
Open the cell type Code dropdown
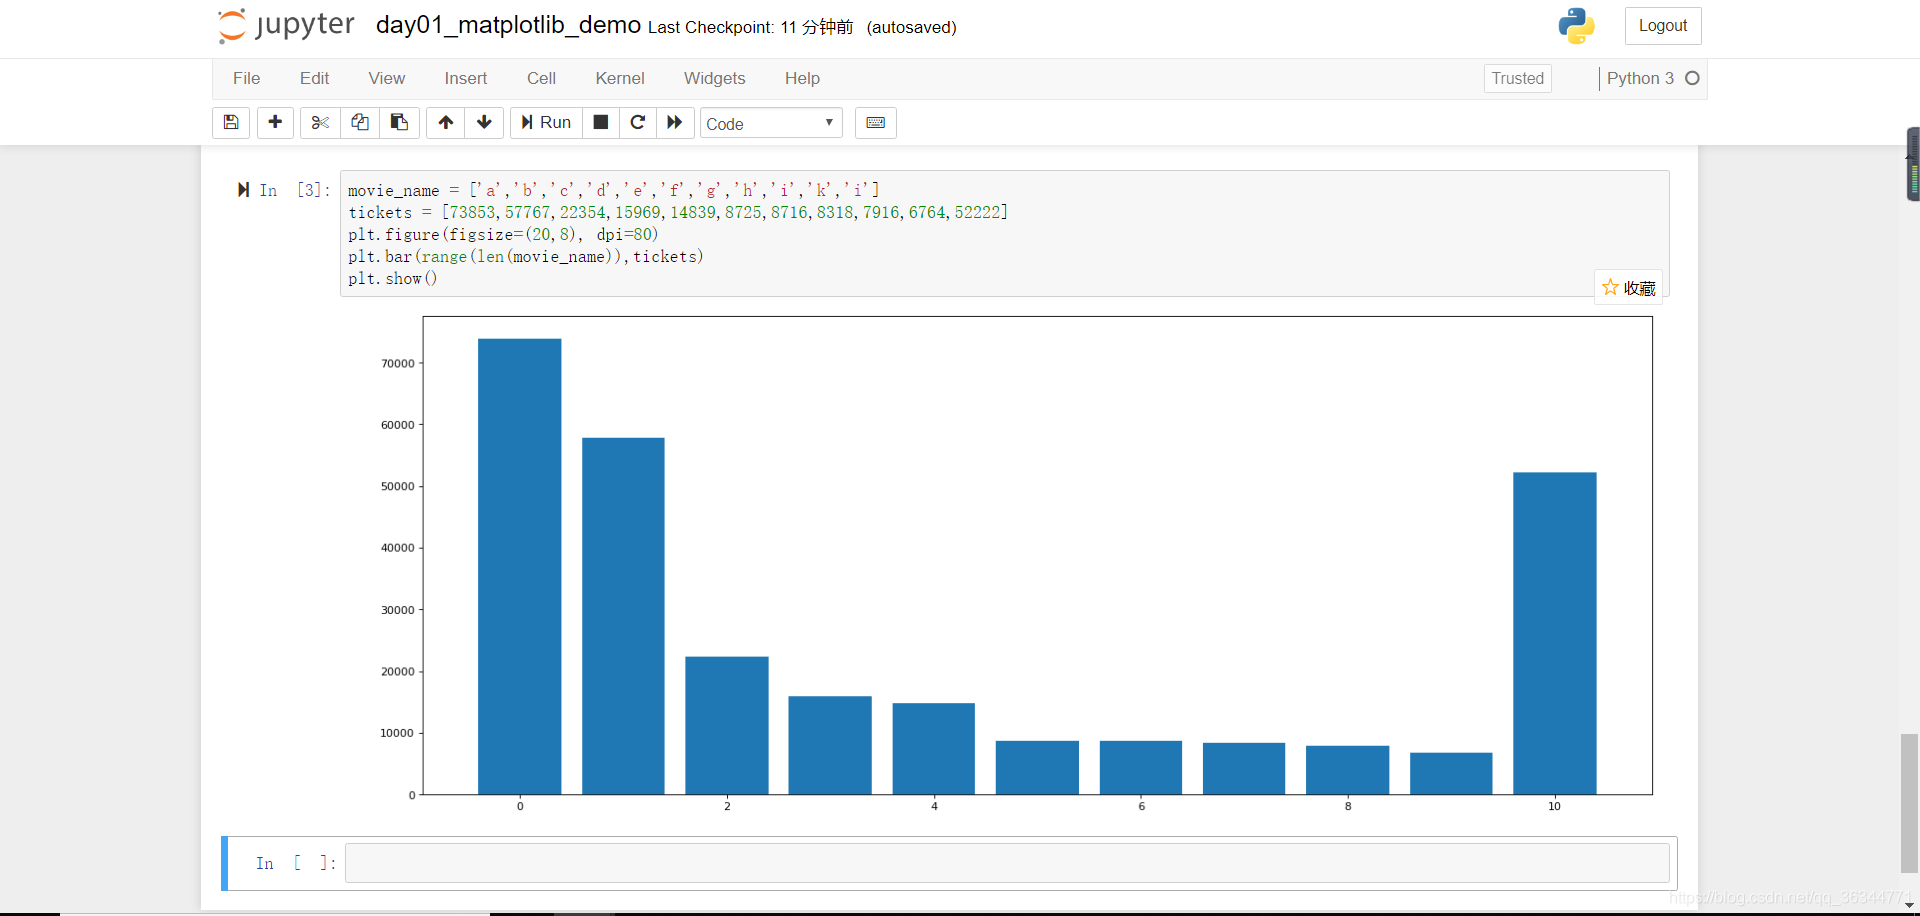771,123
